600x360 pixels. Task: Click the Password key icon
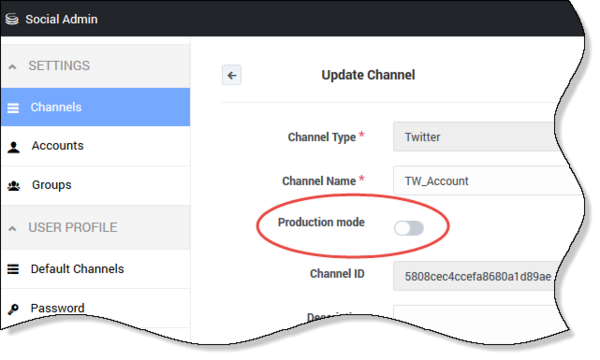(13, 309)
